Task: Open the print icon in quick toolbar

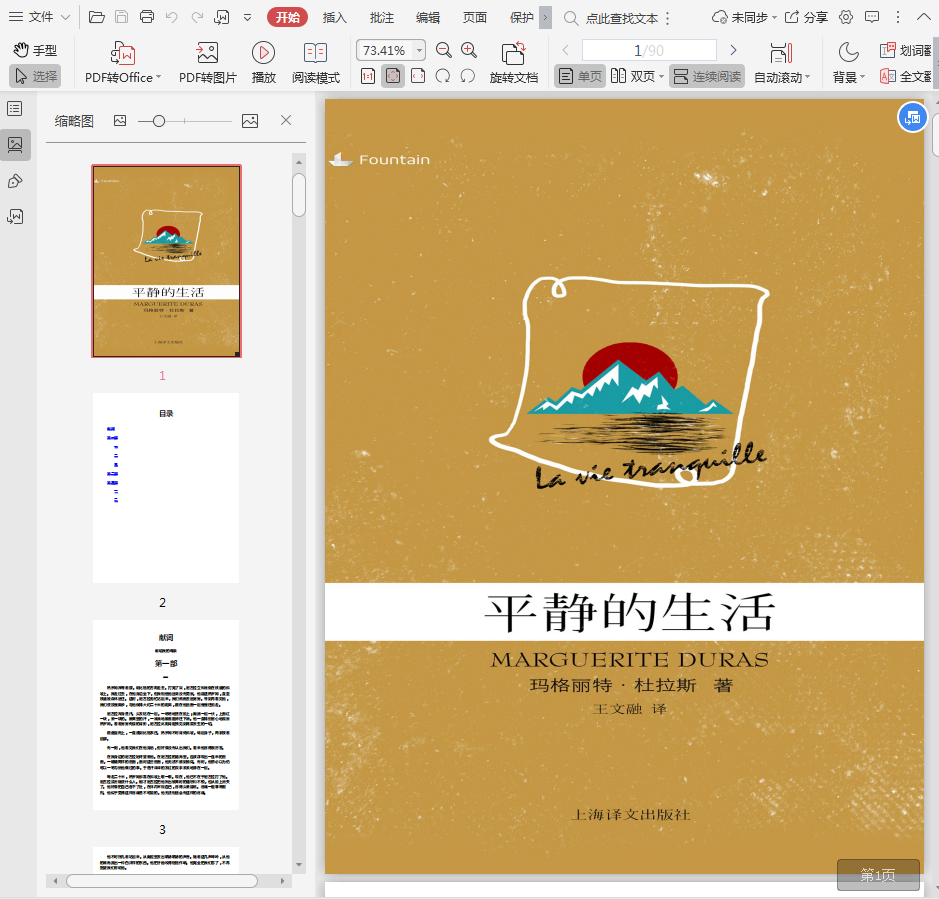Action: (147, 17)
